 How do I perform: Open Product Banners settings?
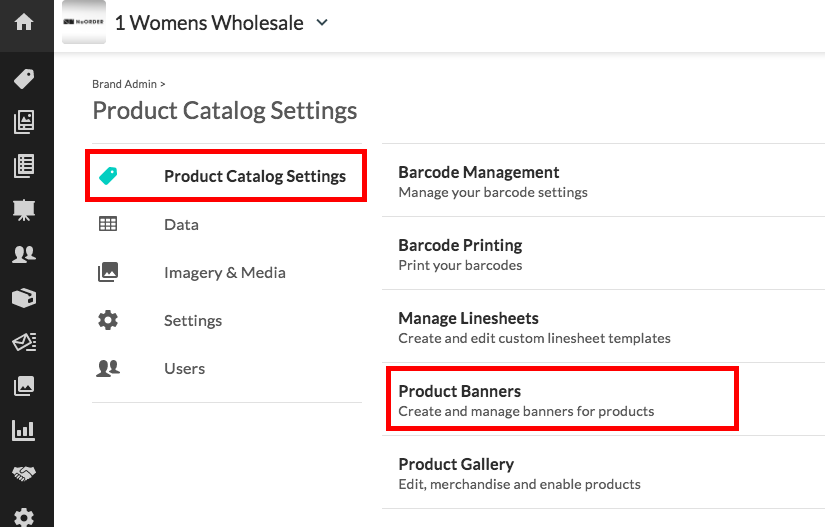[460, 391]
